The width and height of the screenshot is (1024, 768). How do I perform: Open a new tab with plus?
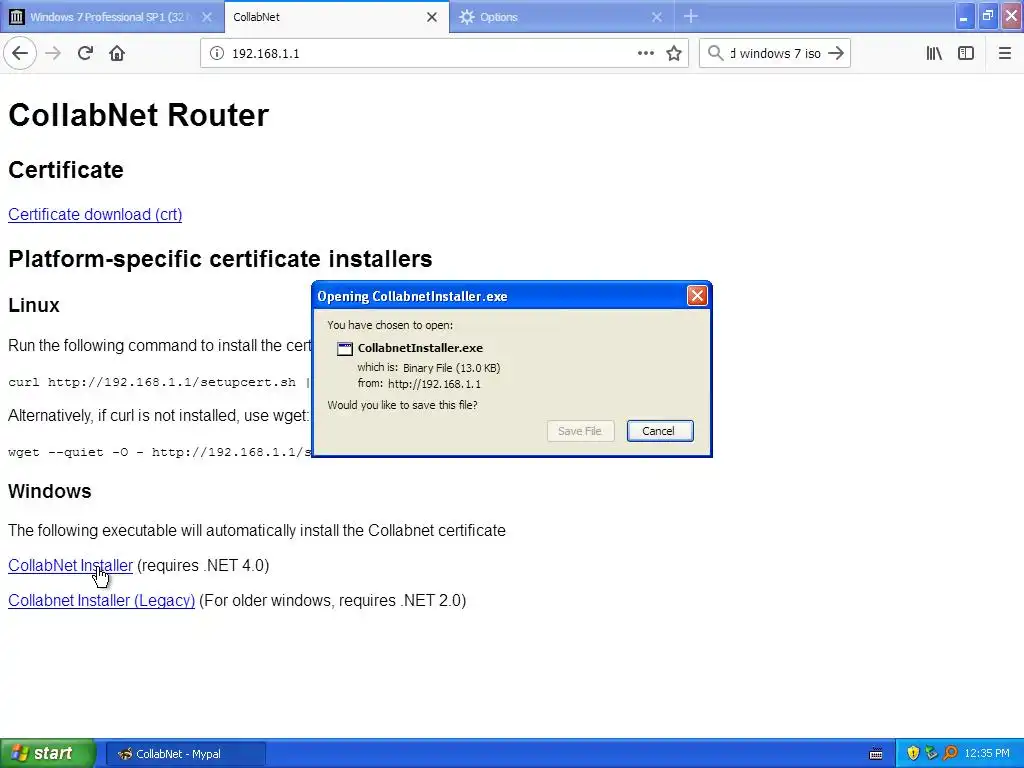[690, 17]
